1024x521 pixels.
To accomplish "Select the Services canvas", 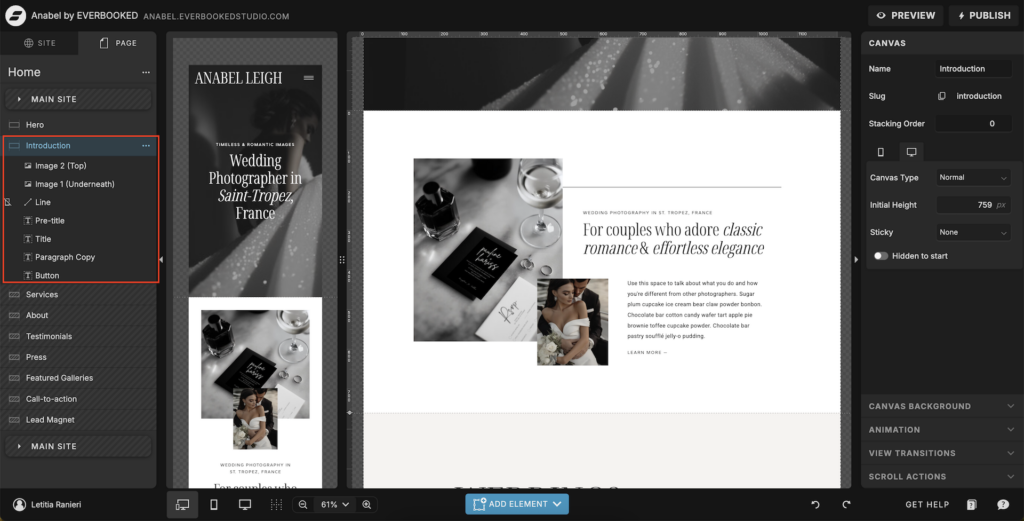I will point(78,294).
